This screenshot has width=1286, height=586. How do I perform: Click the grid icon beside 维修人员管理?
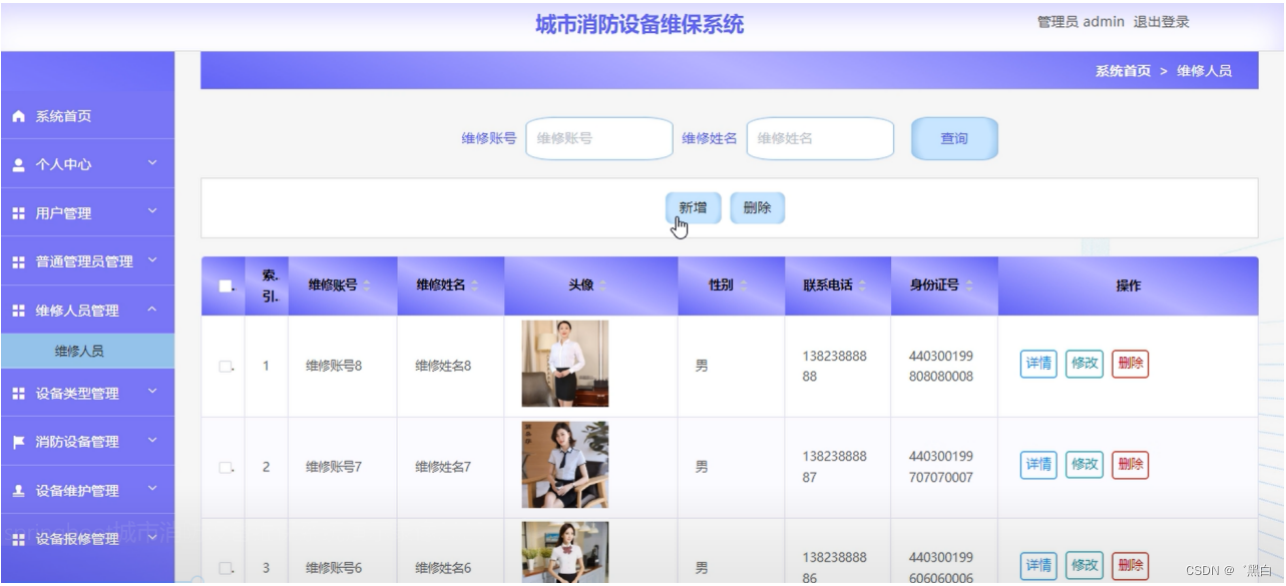(x=18, y=311)
